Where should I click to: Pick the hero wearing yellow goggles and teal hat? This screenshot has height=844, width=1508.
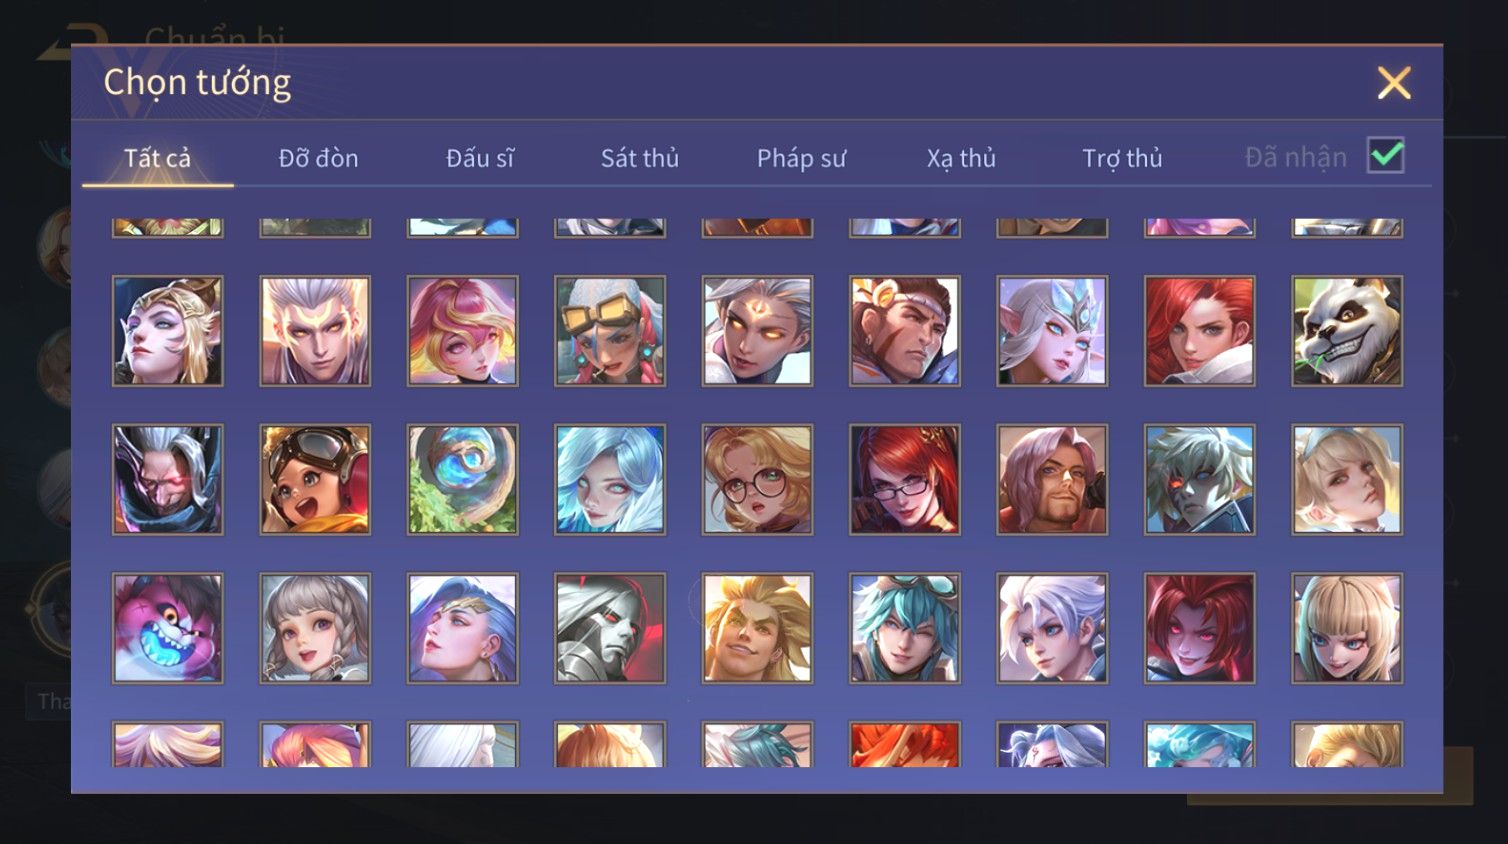[x=610, y=331]
